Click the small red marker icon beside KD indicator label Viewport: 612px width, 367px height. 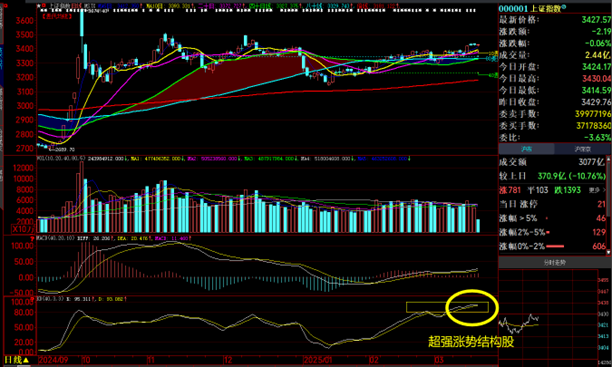(33, 299)
